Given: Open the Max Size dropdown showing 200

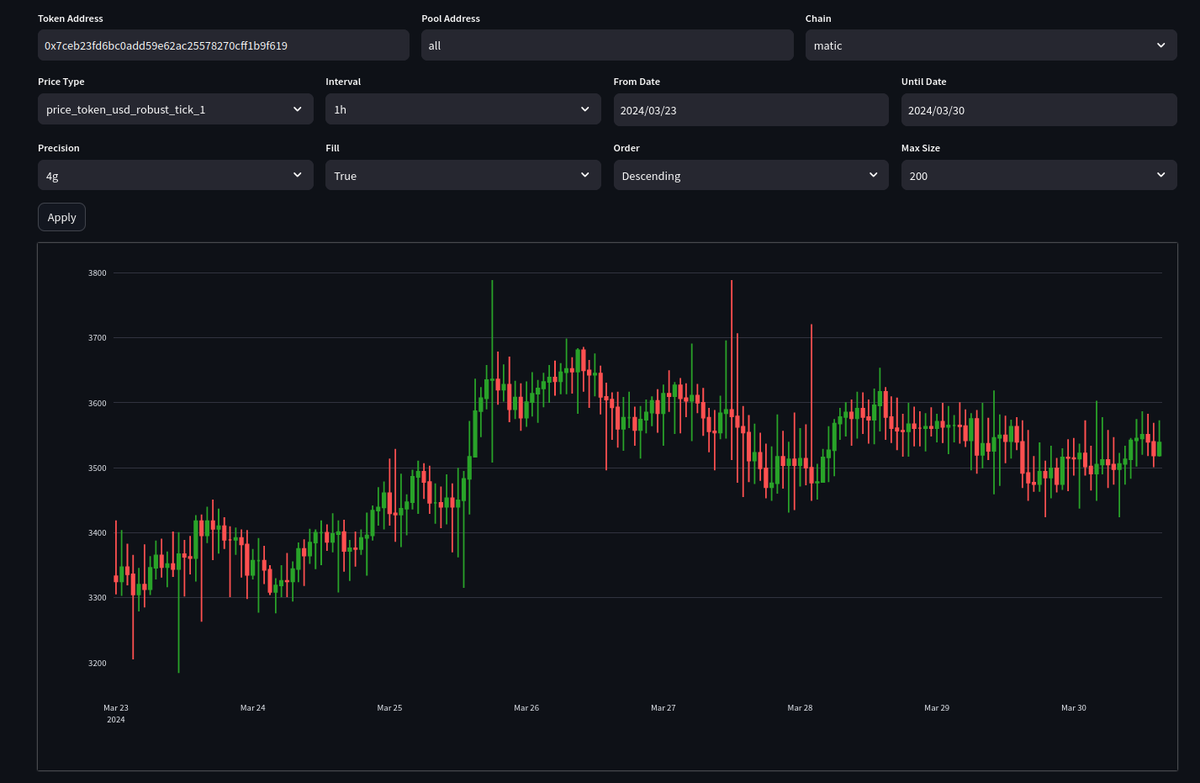Looking at the screenshot, I should tap(1039, 175).
